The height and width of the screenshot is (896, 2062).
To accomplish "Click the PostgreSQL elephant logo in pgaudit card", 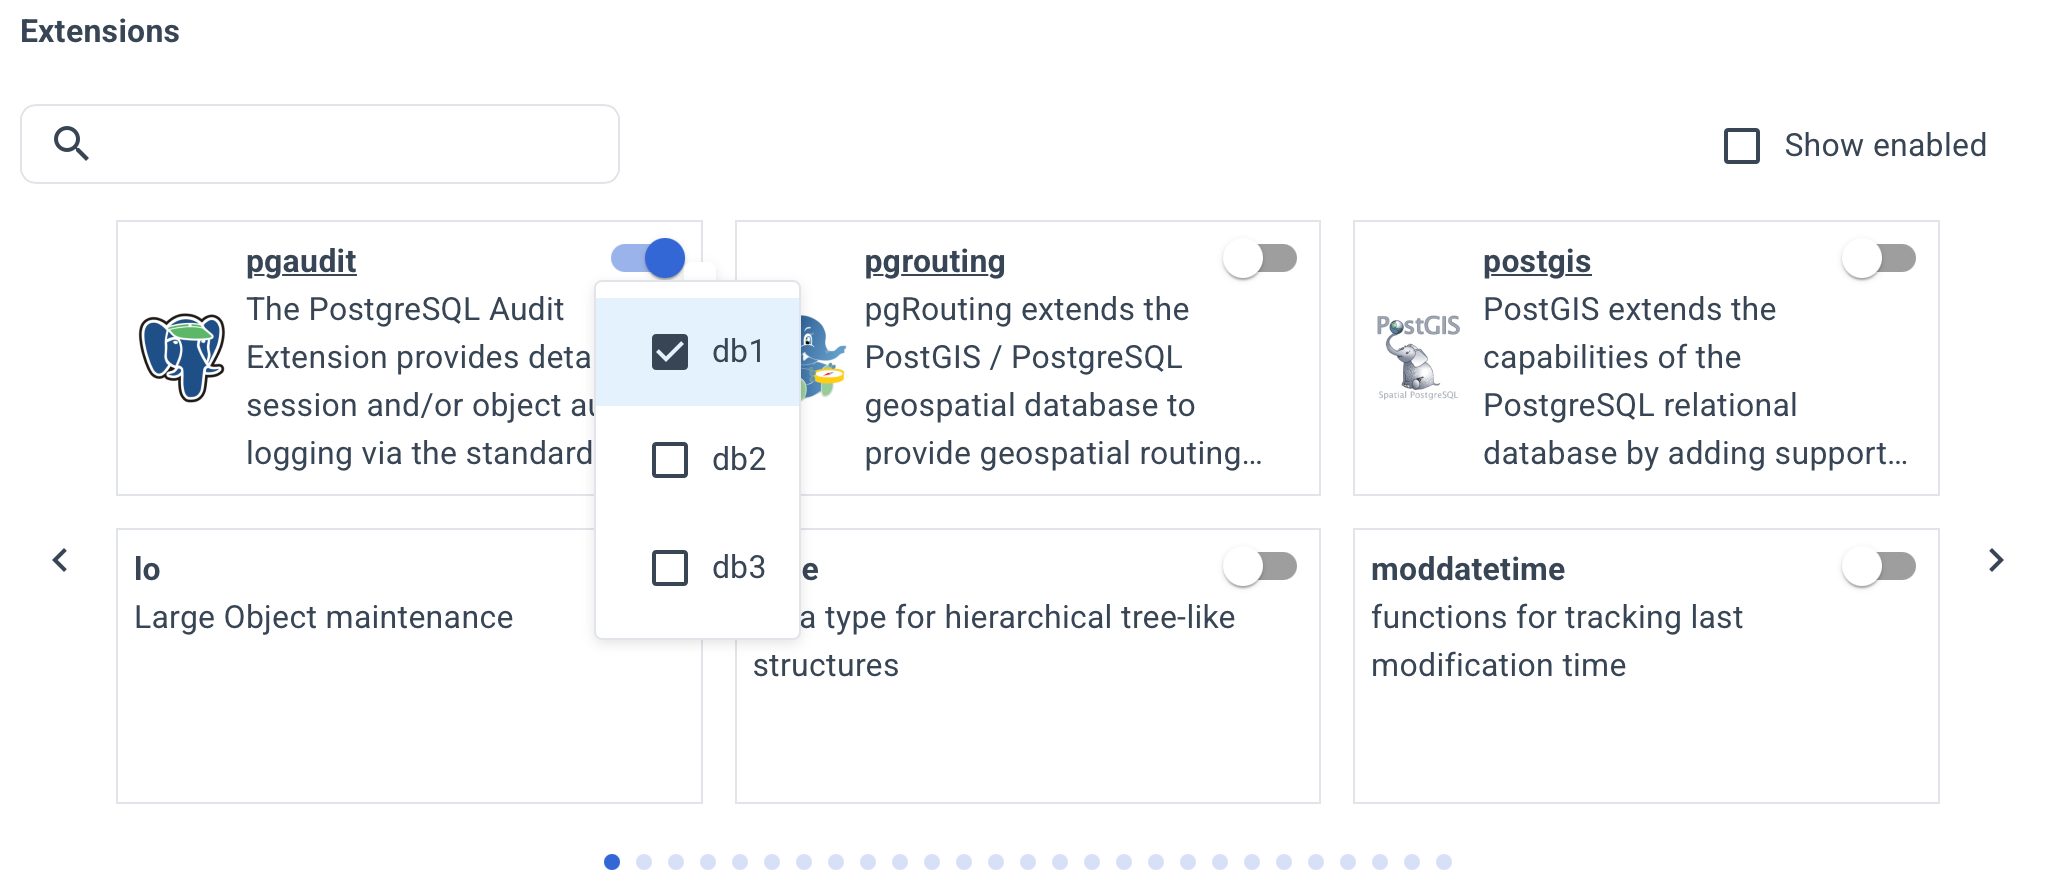I will click(181, 357).
